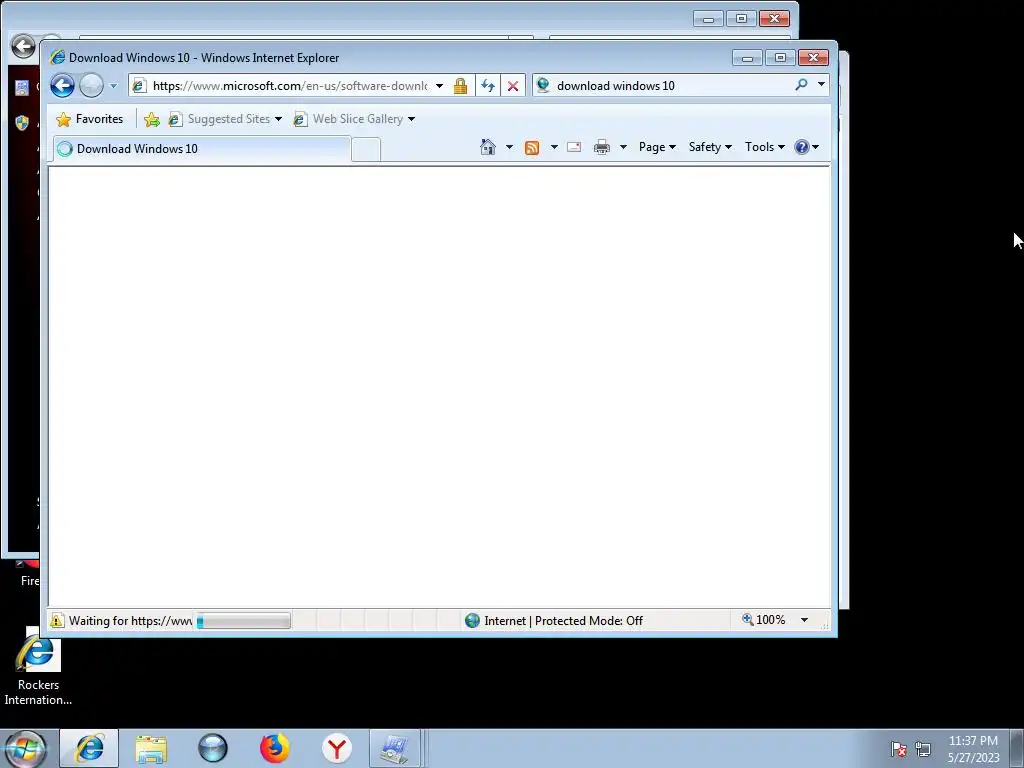Image resolution: width=1024 pixels, height=768 pixels.
Task: Open Web Slice Gallery in favorites bar
Action: [354, 119]
